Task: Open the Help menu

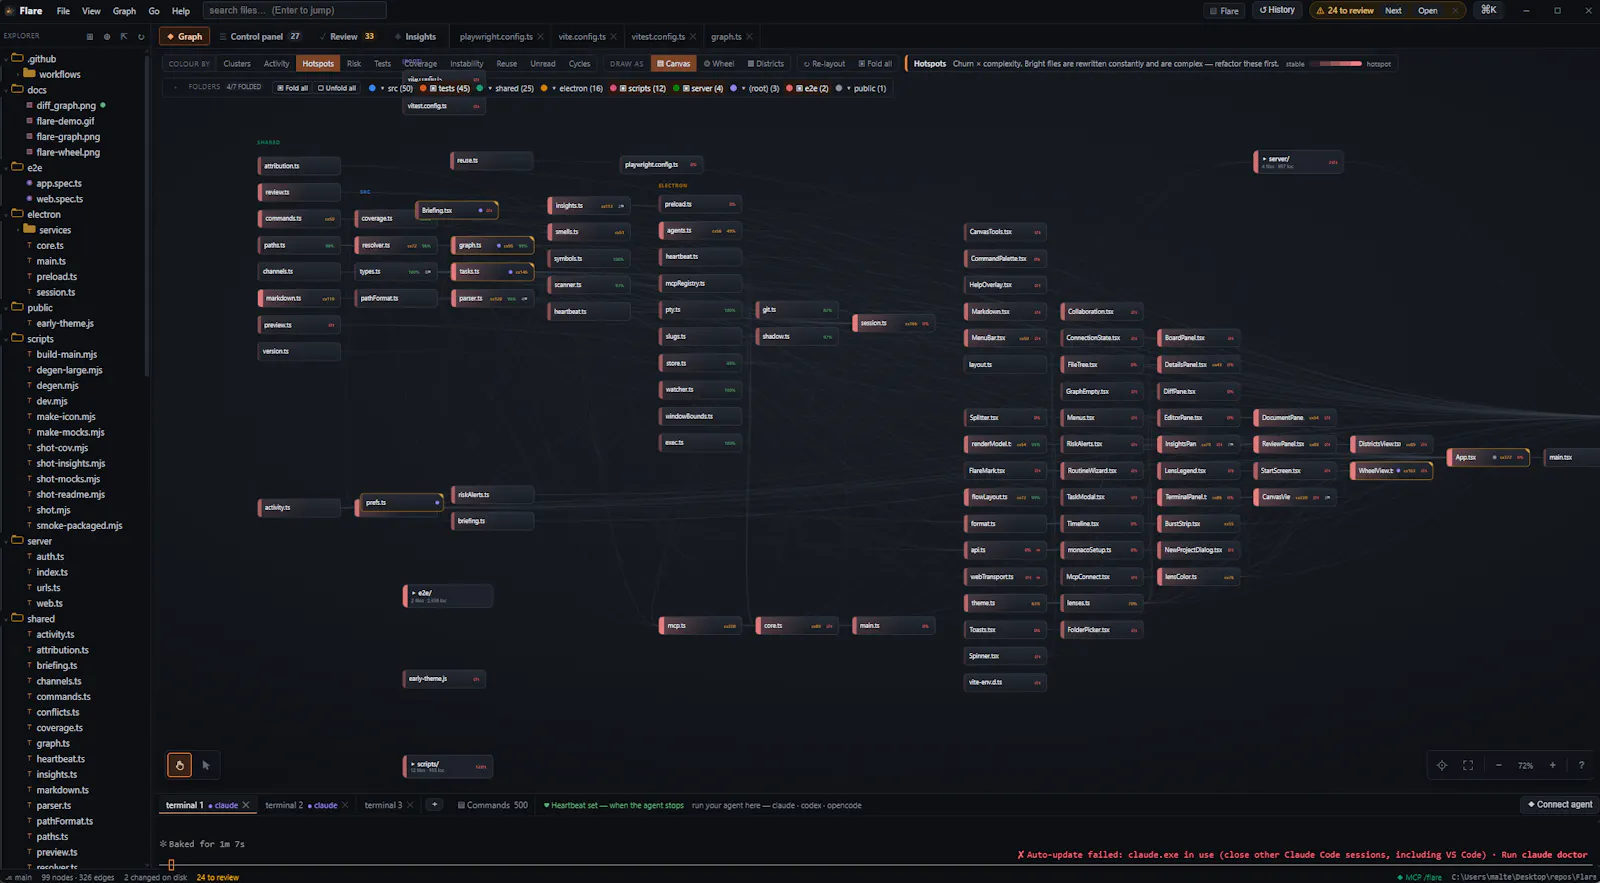Action: click(x=181, y=11)
